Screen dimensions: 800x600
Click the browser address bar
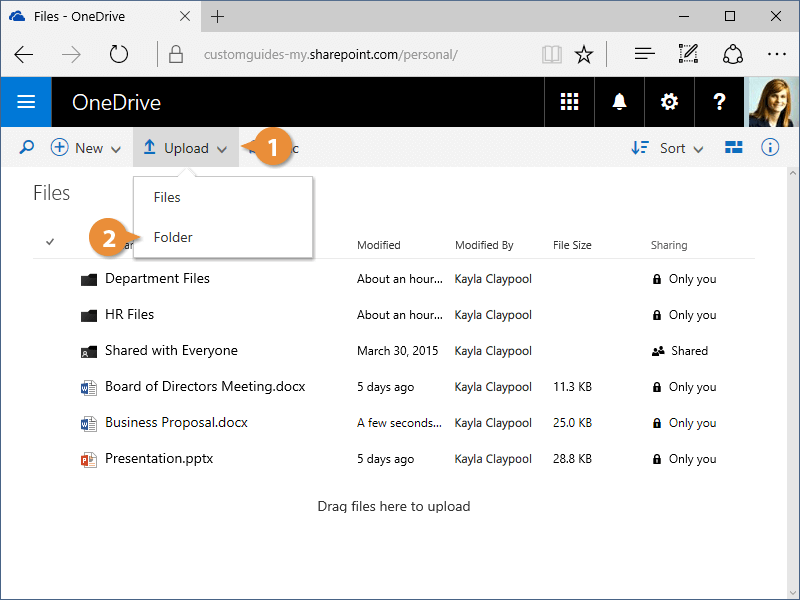[x=350, y=54]
